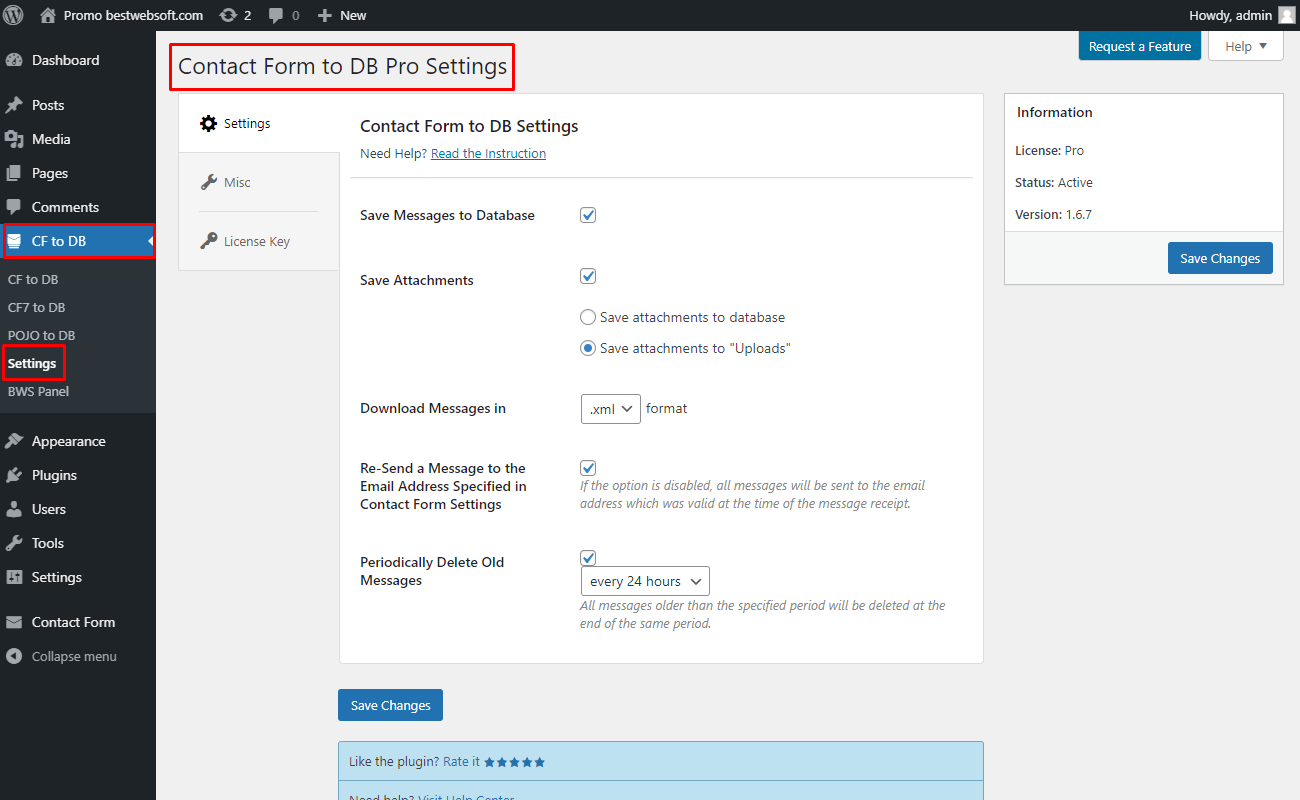Click the Request a Feature button
Image resolution: width=1300 pixels, height=800 pixels.
1140,46
